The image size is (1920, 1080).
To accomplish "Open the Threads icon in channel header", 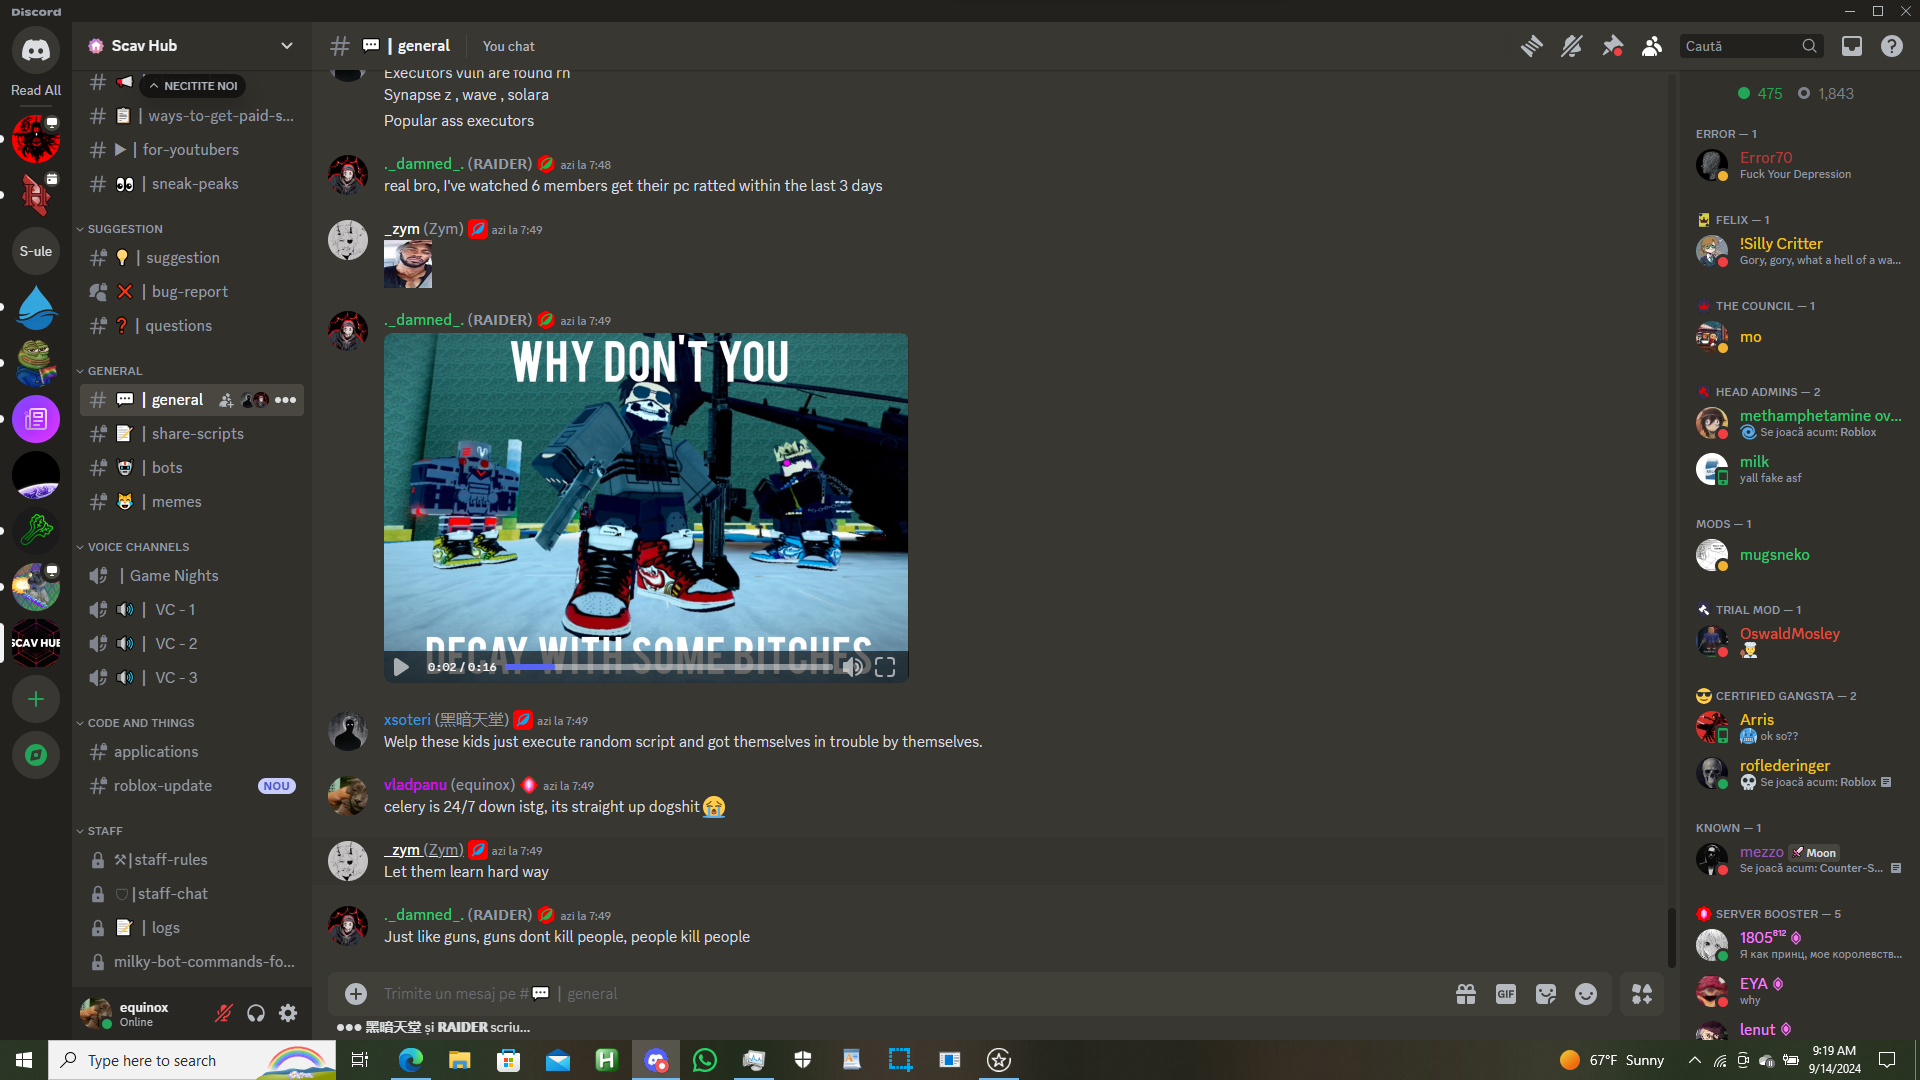I will (x=1531, y=46).
